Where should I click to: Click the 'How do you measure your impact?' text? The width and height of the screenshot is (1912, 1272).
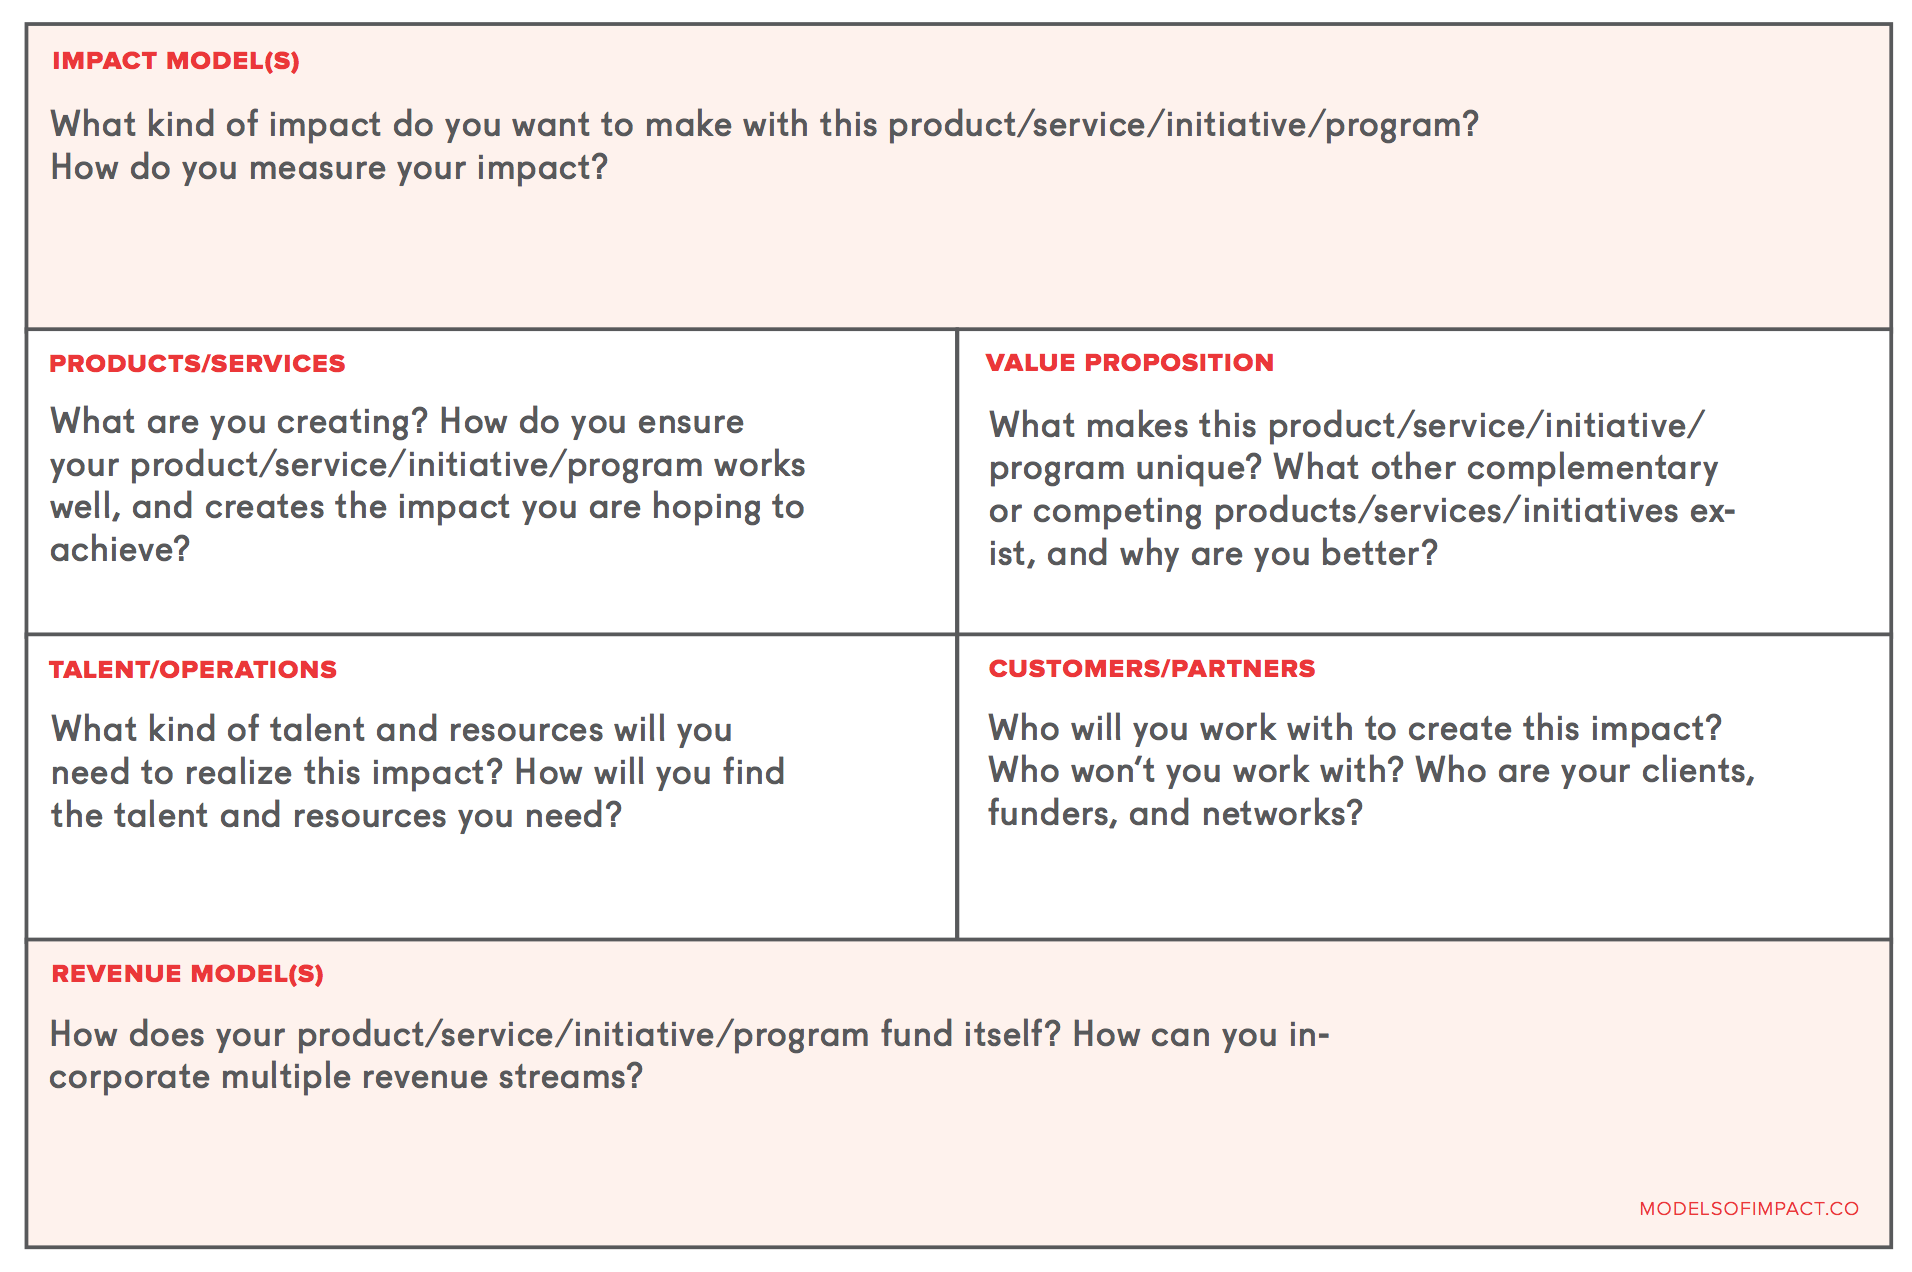pyautogui.click(x=329, y=168)
